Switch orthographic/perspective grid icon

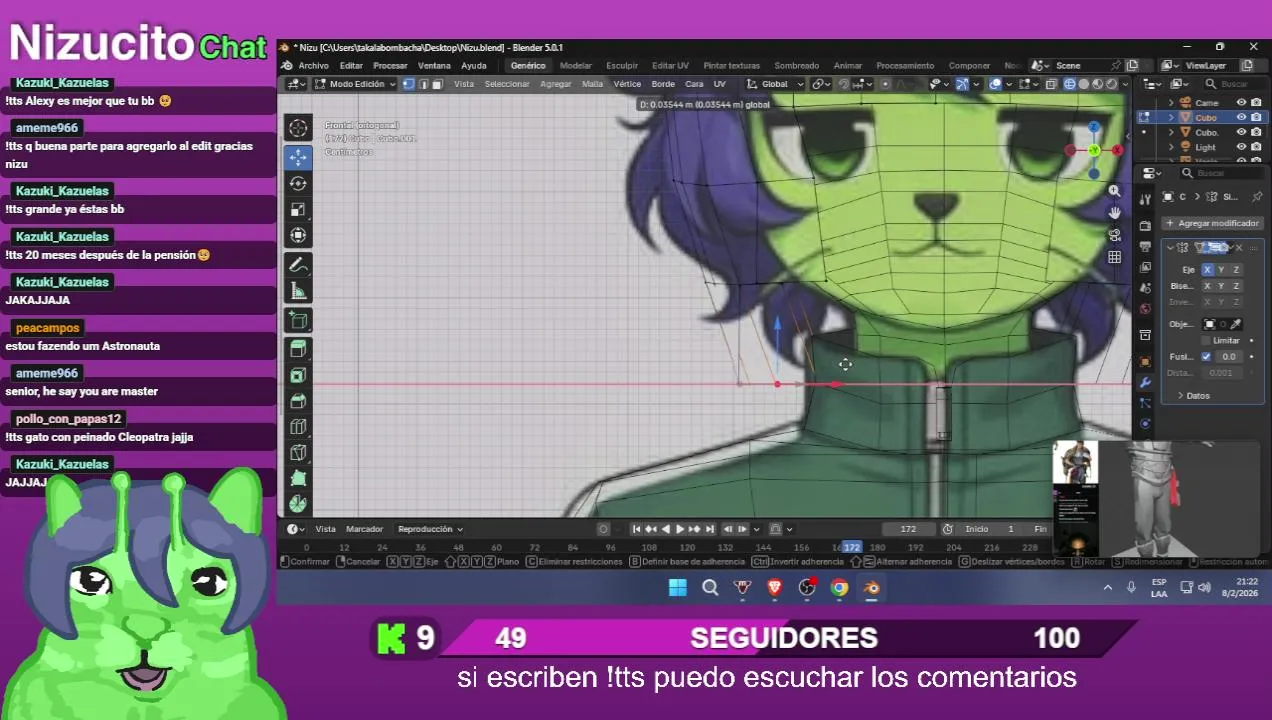(1114, 257)
